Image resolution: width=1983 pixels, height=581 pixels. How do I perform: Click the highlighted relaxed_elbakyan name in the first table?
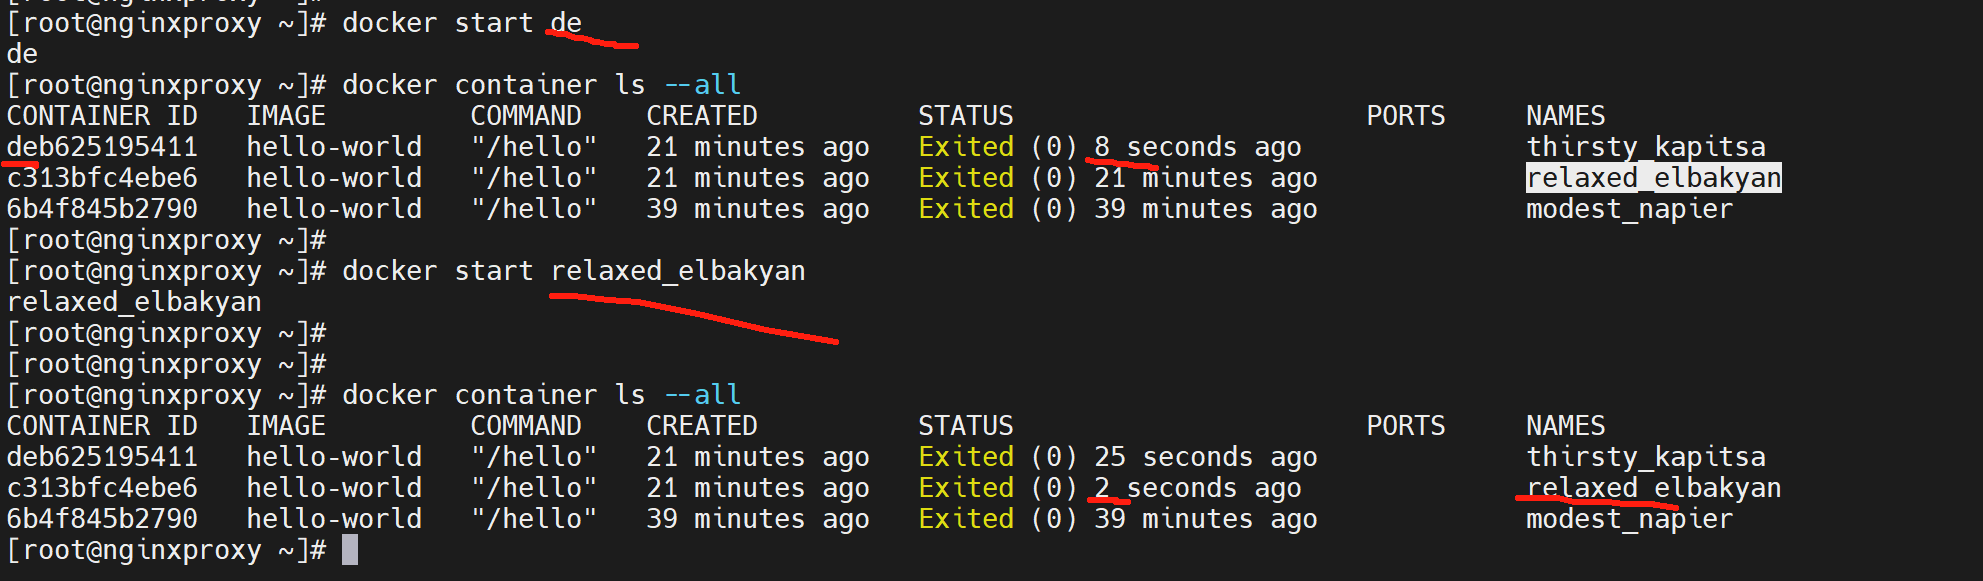tap(1653, 178)
